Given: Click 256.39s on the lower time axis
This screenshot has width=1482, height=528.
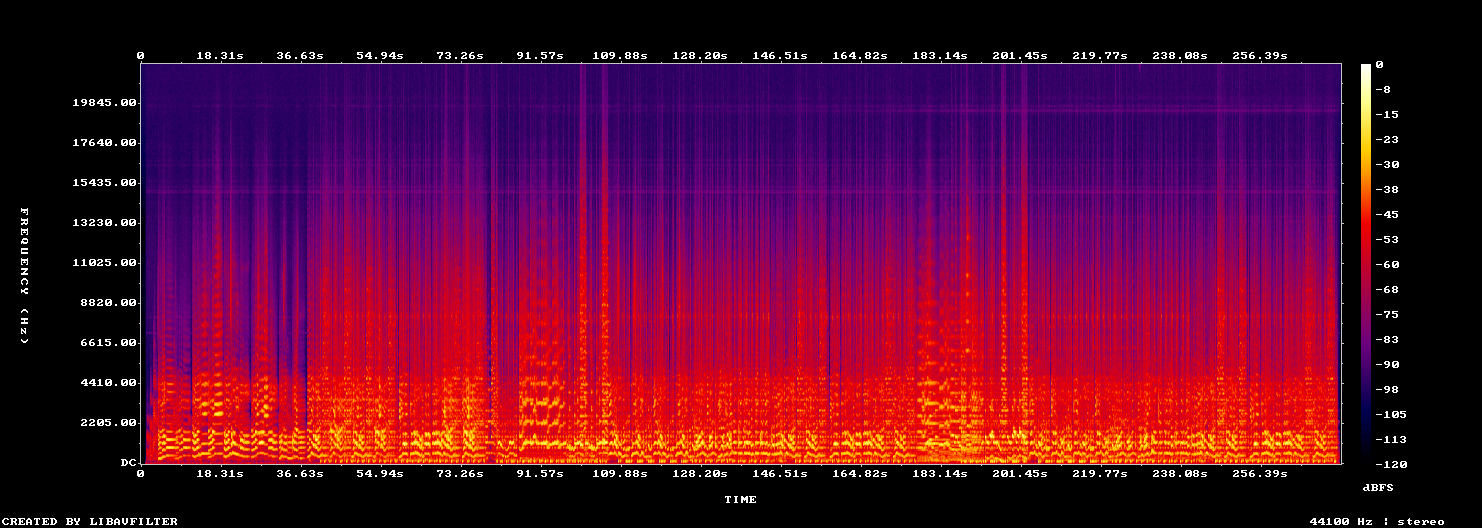Looking at the screenshot, I should [1260, 473].
